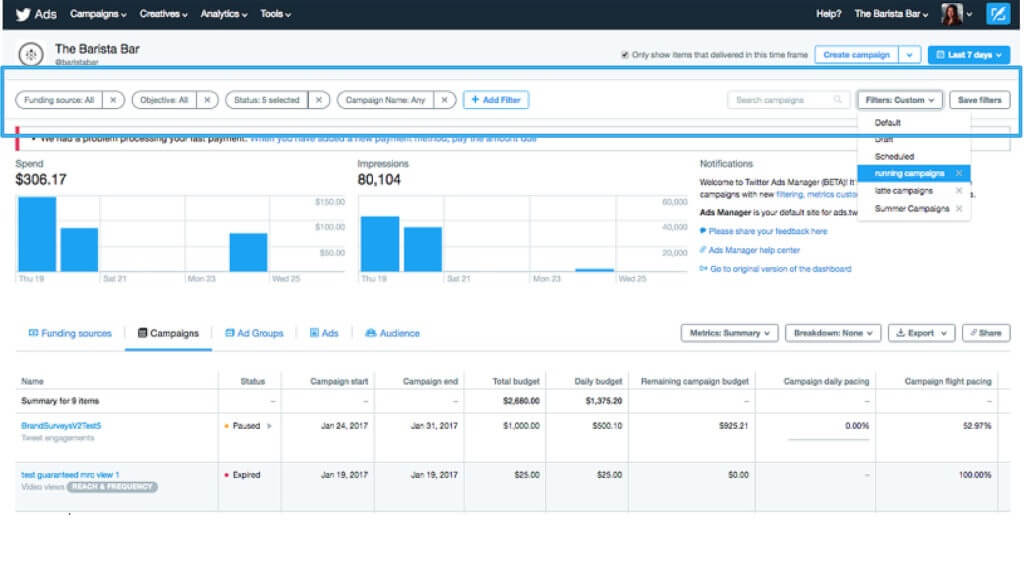Open Ads Manager help center link
The image size is (1024, 576).
[754, 250]
